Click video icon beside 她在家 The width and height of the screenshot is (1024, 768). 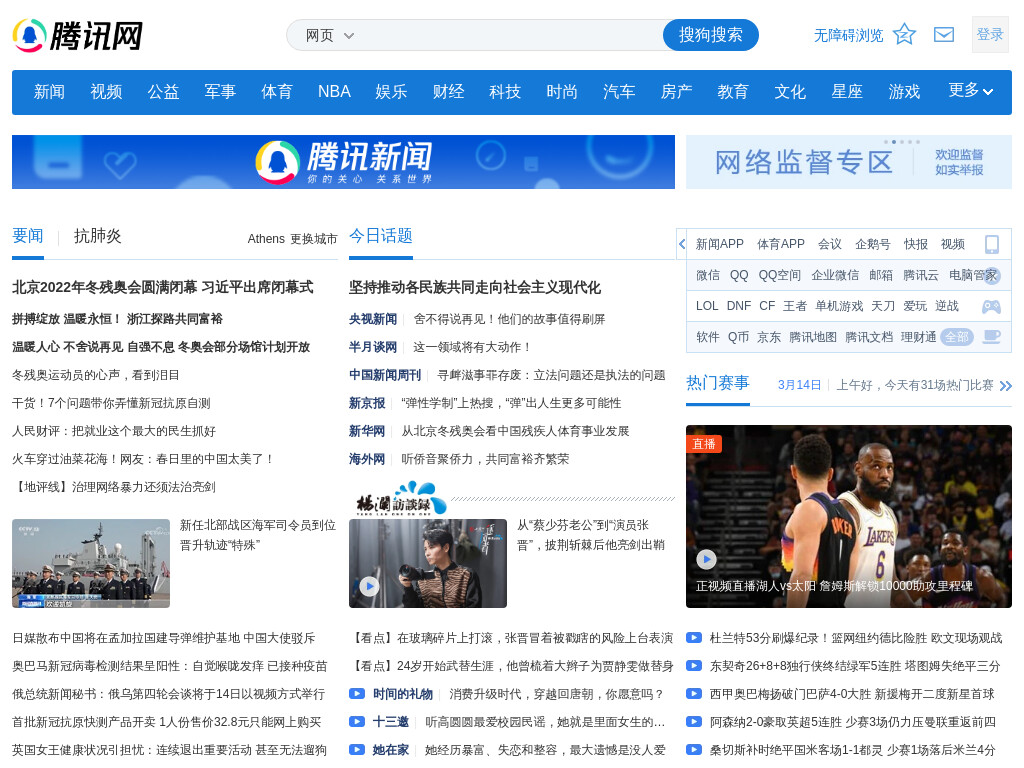tap(357, 750)
